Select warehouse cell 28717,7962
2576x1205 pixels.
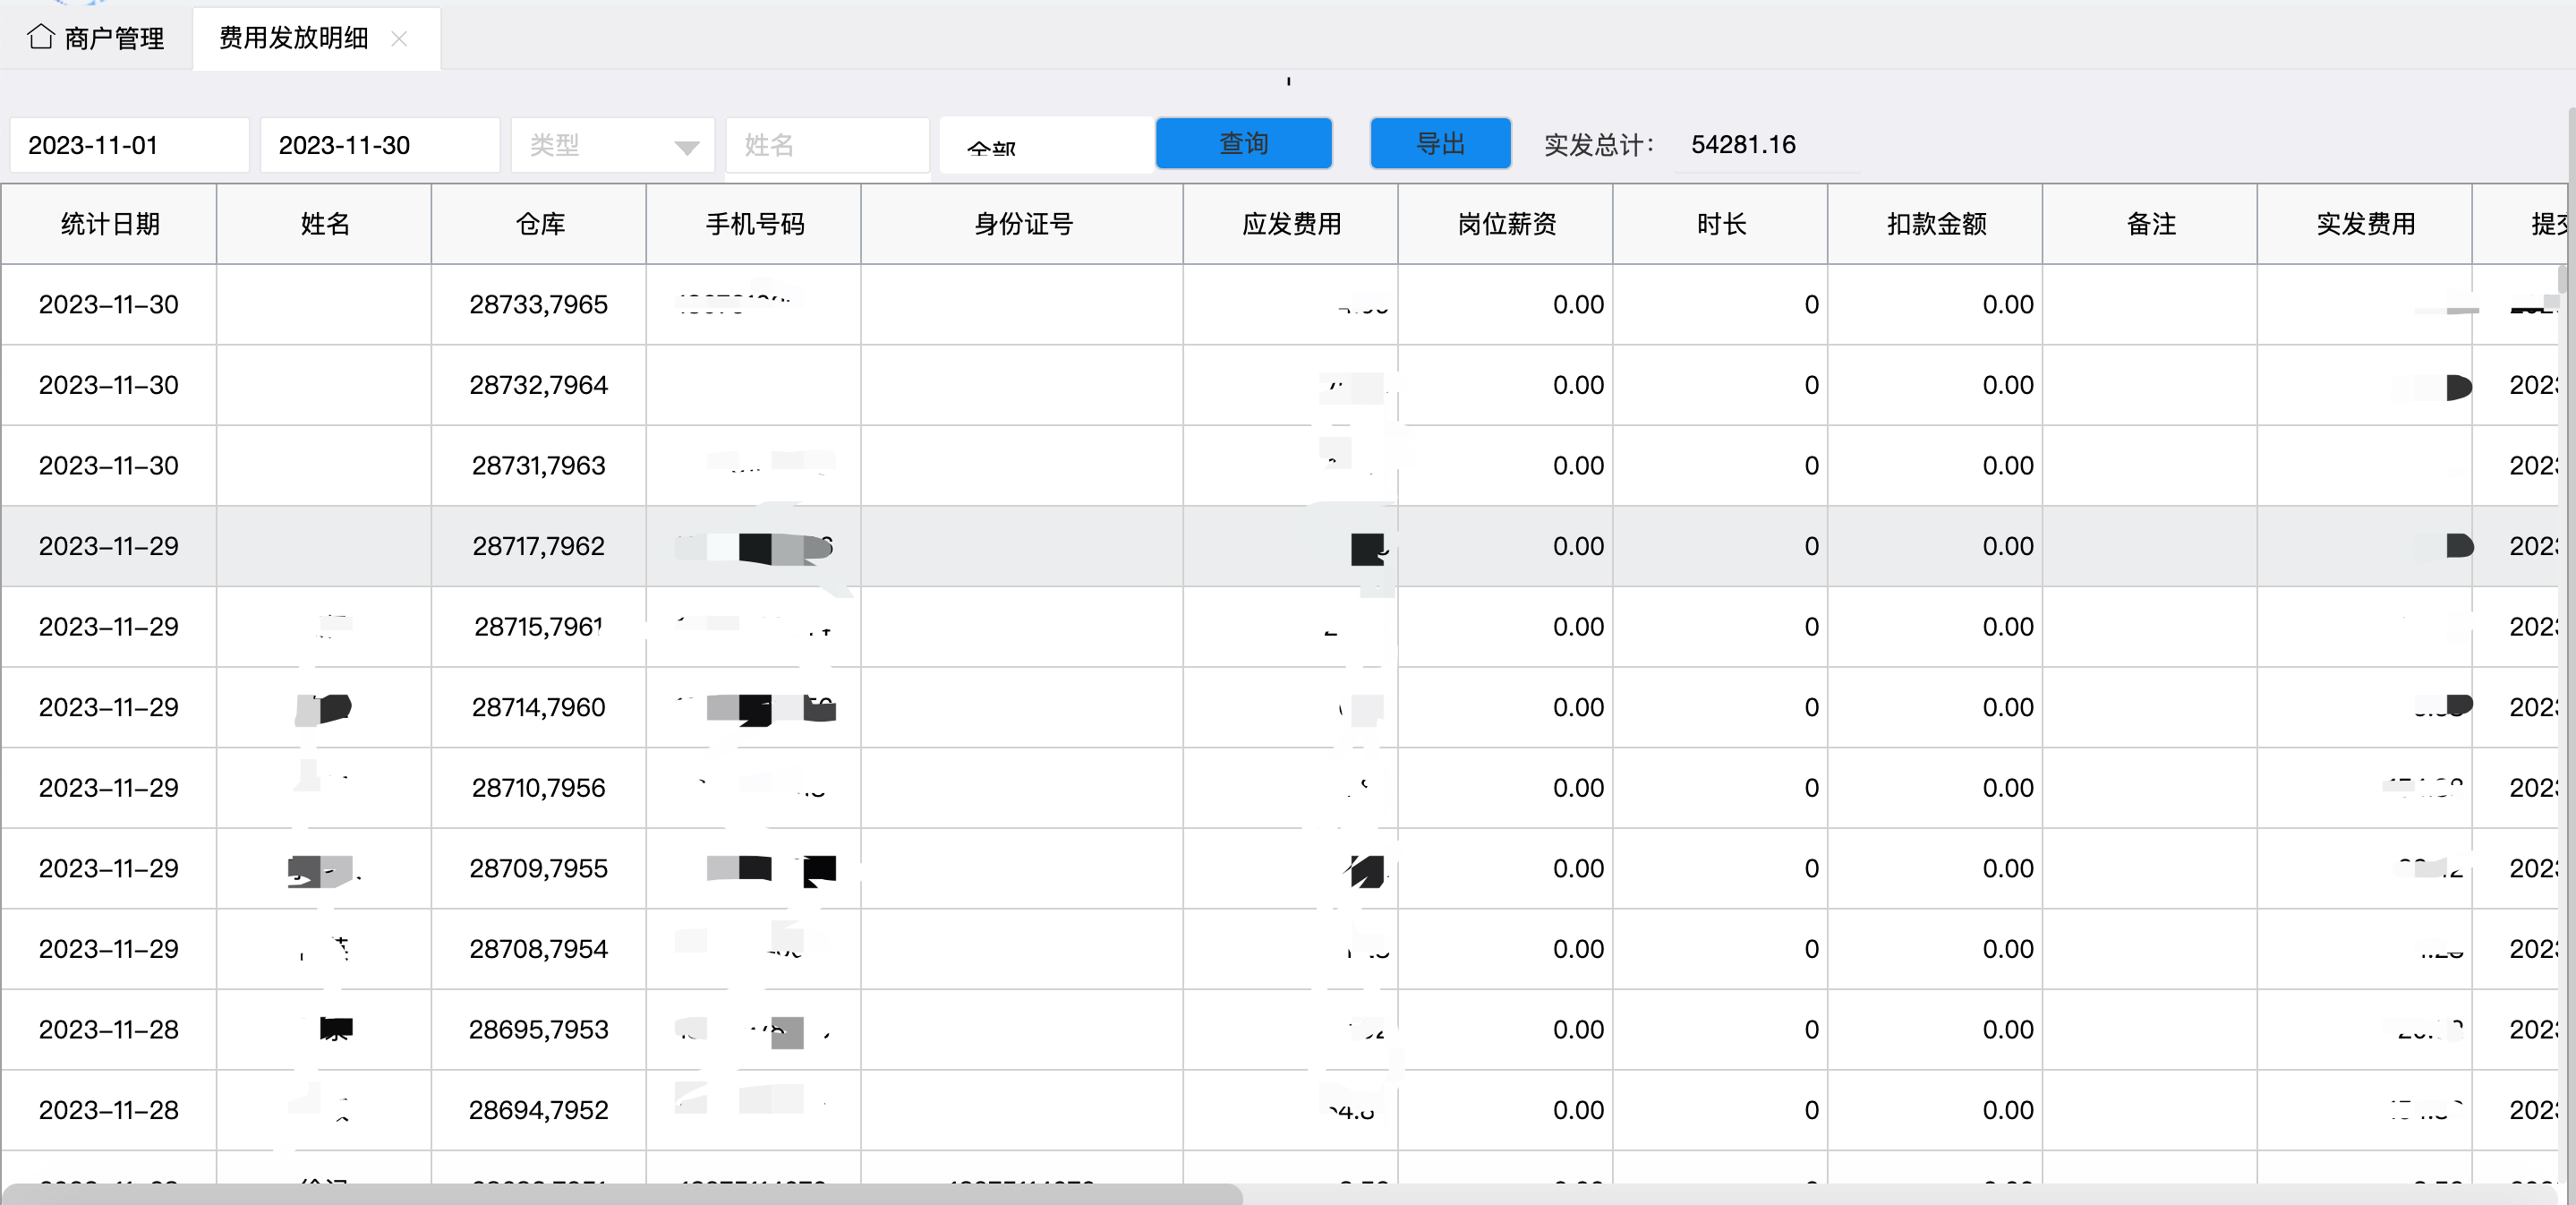click(x=539, y=546)
